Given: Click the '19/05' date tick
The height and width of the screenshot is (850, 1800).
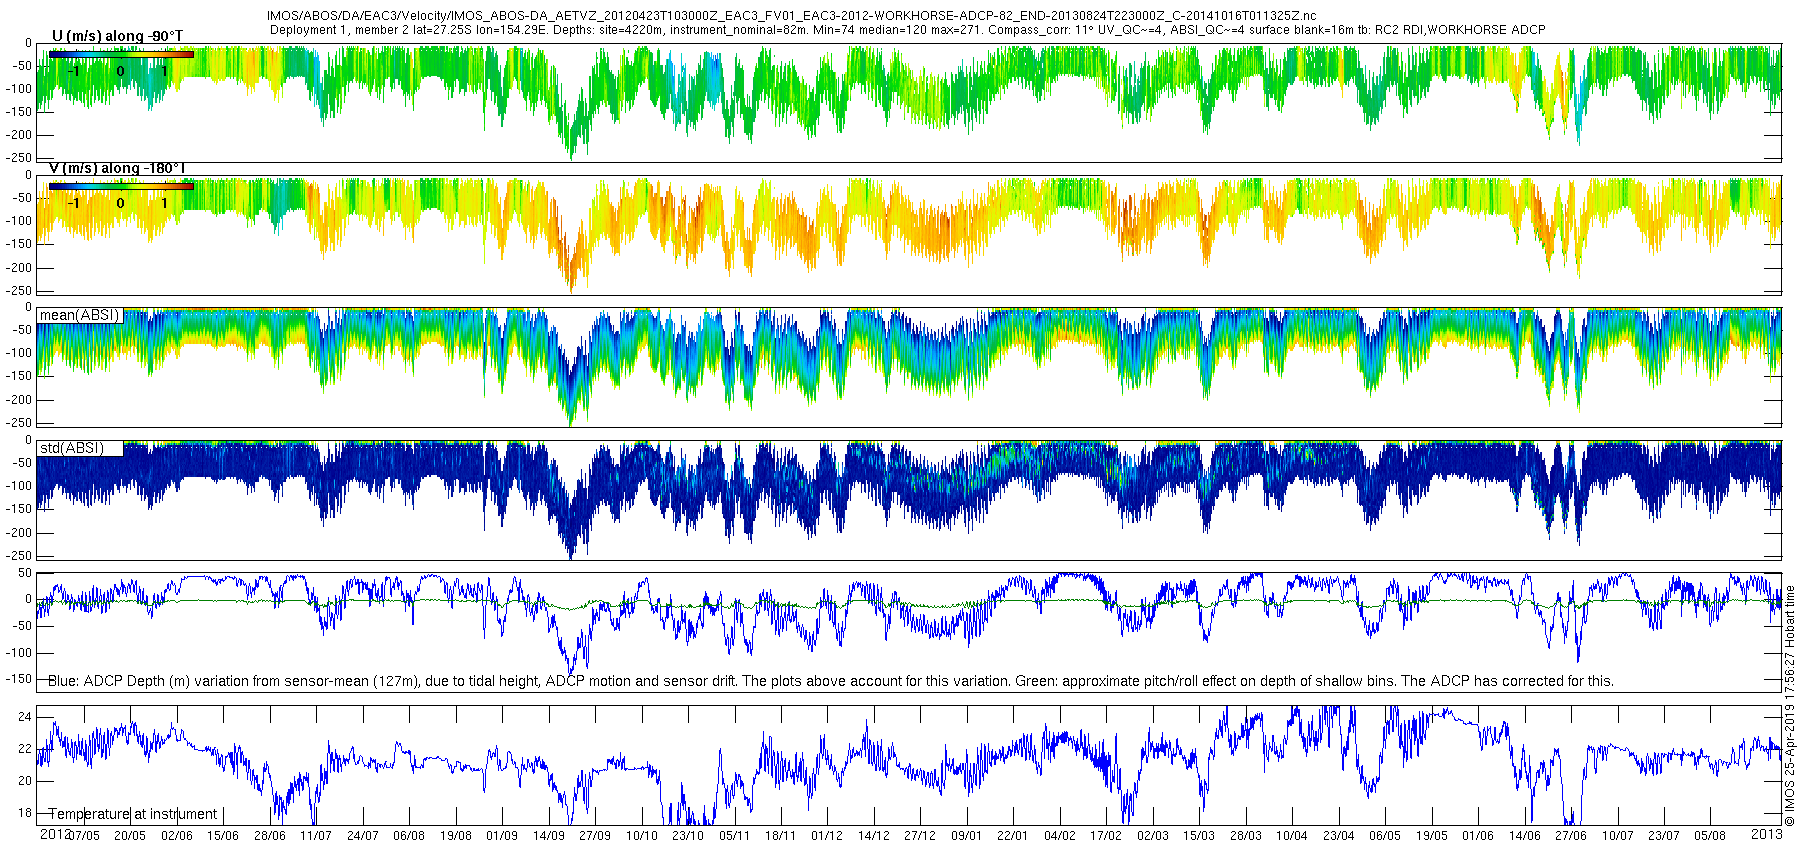Looking at the screenshot, I should coord(1431,836).
